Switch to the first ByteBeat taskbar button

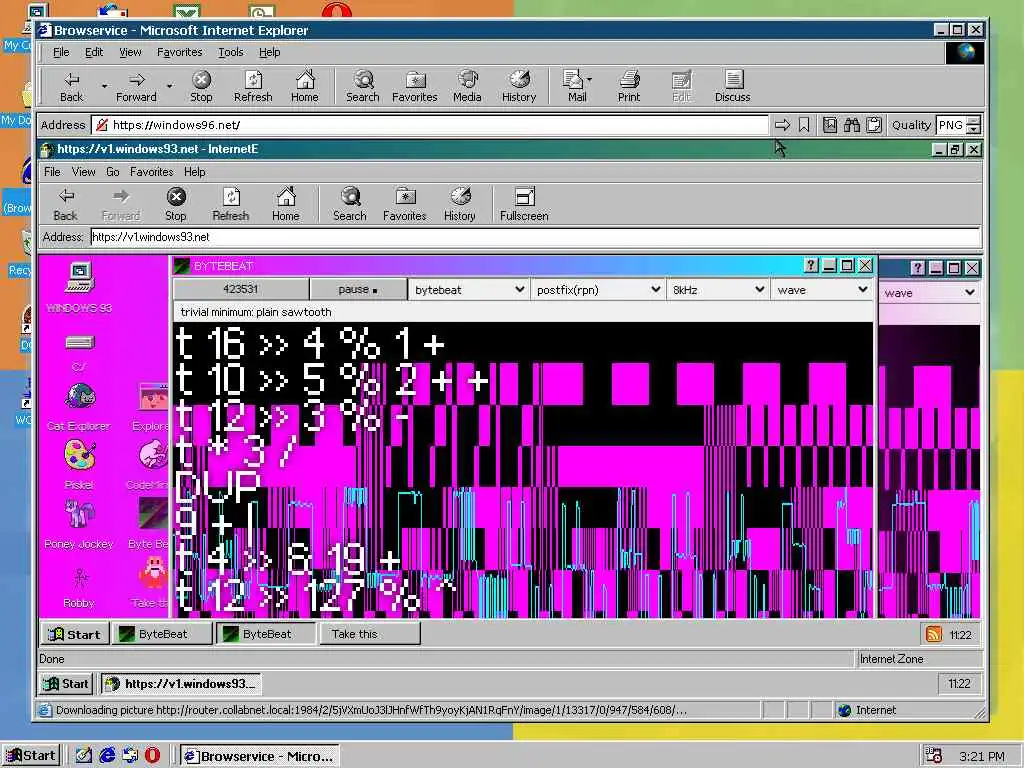click(161, 633)
